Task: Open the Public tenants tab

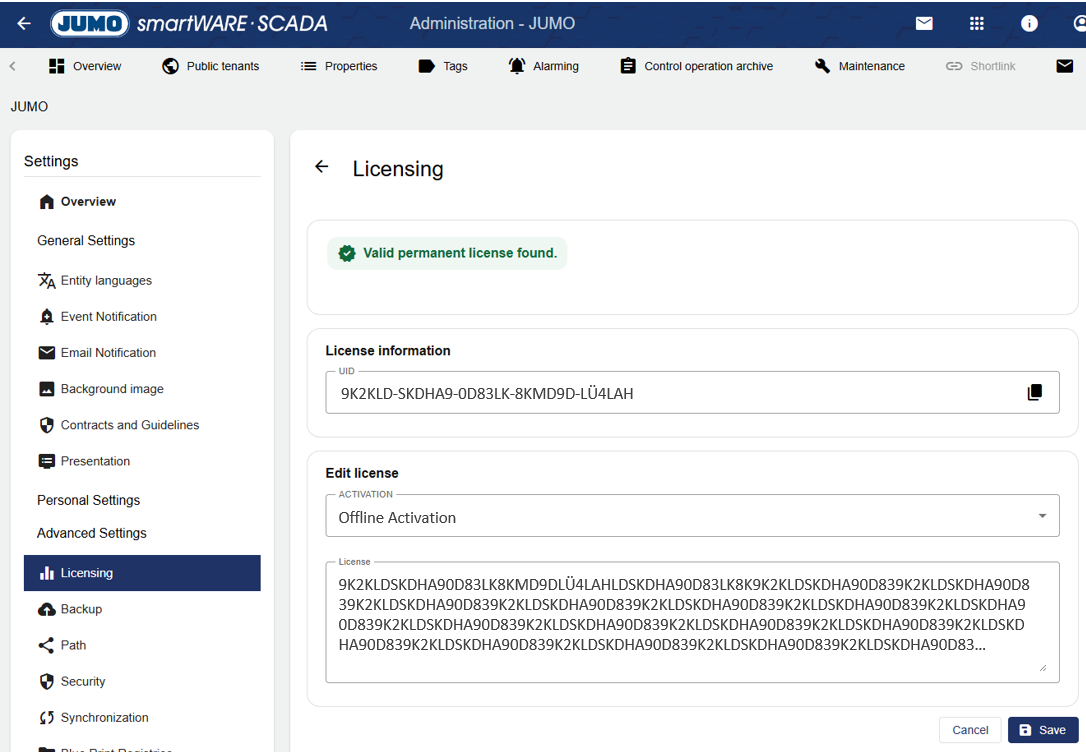Action: pos(211,66)
